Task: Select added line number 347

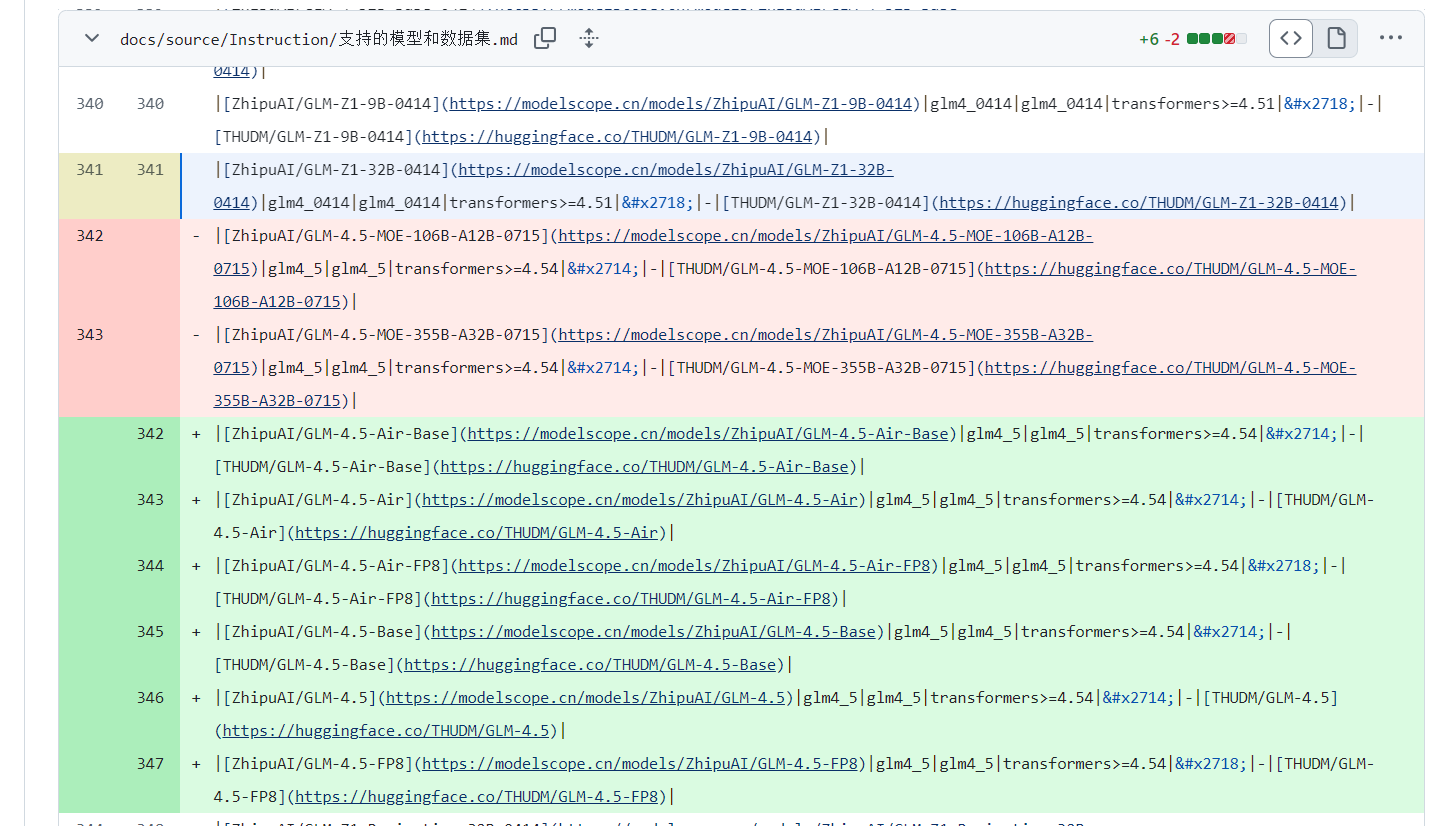Action: coord(150,764)
